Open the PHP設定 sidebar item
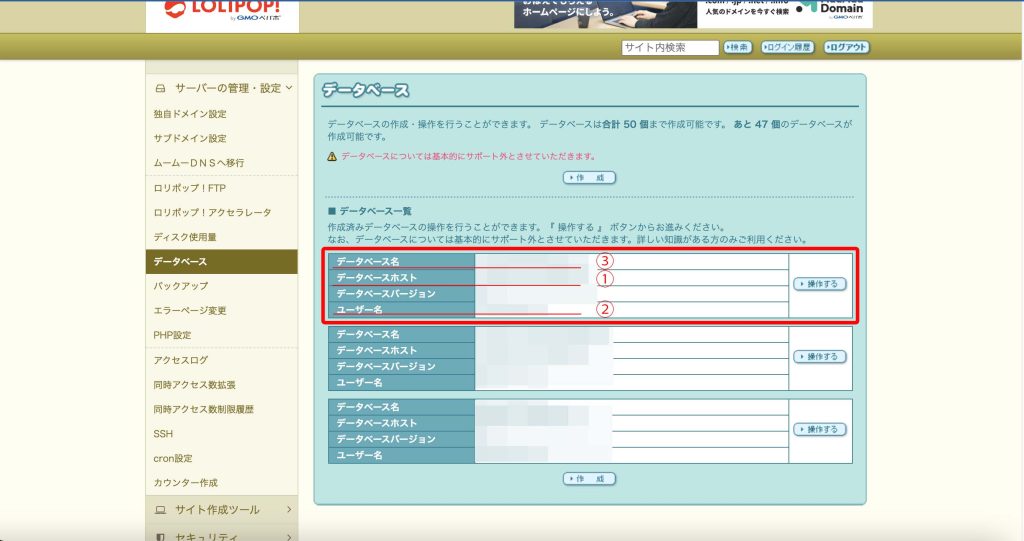 172,335
